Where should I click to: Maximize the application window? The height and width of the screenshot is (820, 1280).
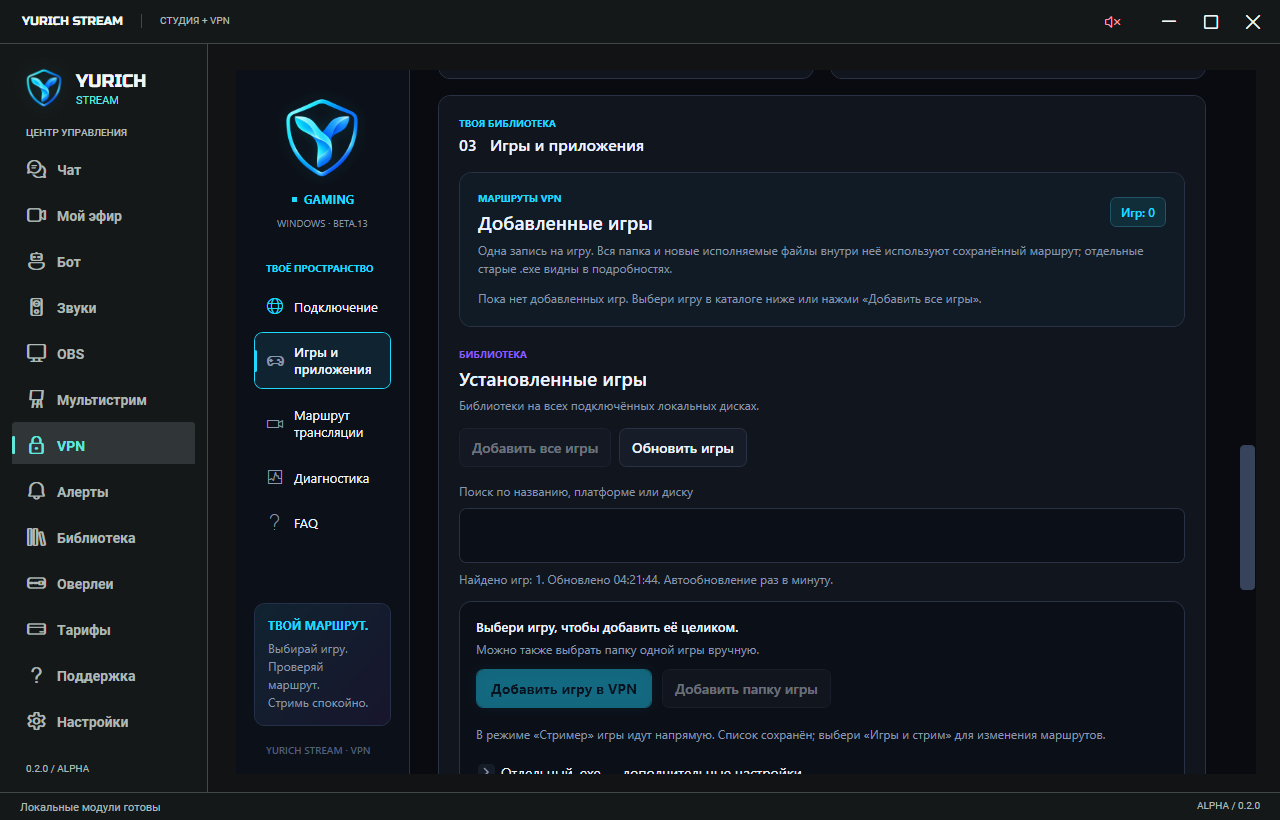click(x=1211, y=22)
